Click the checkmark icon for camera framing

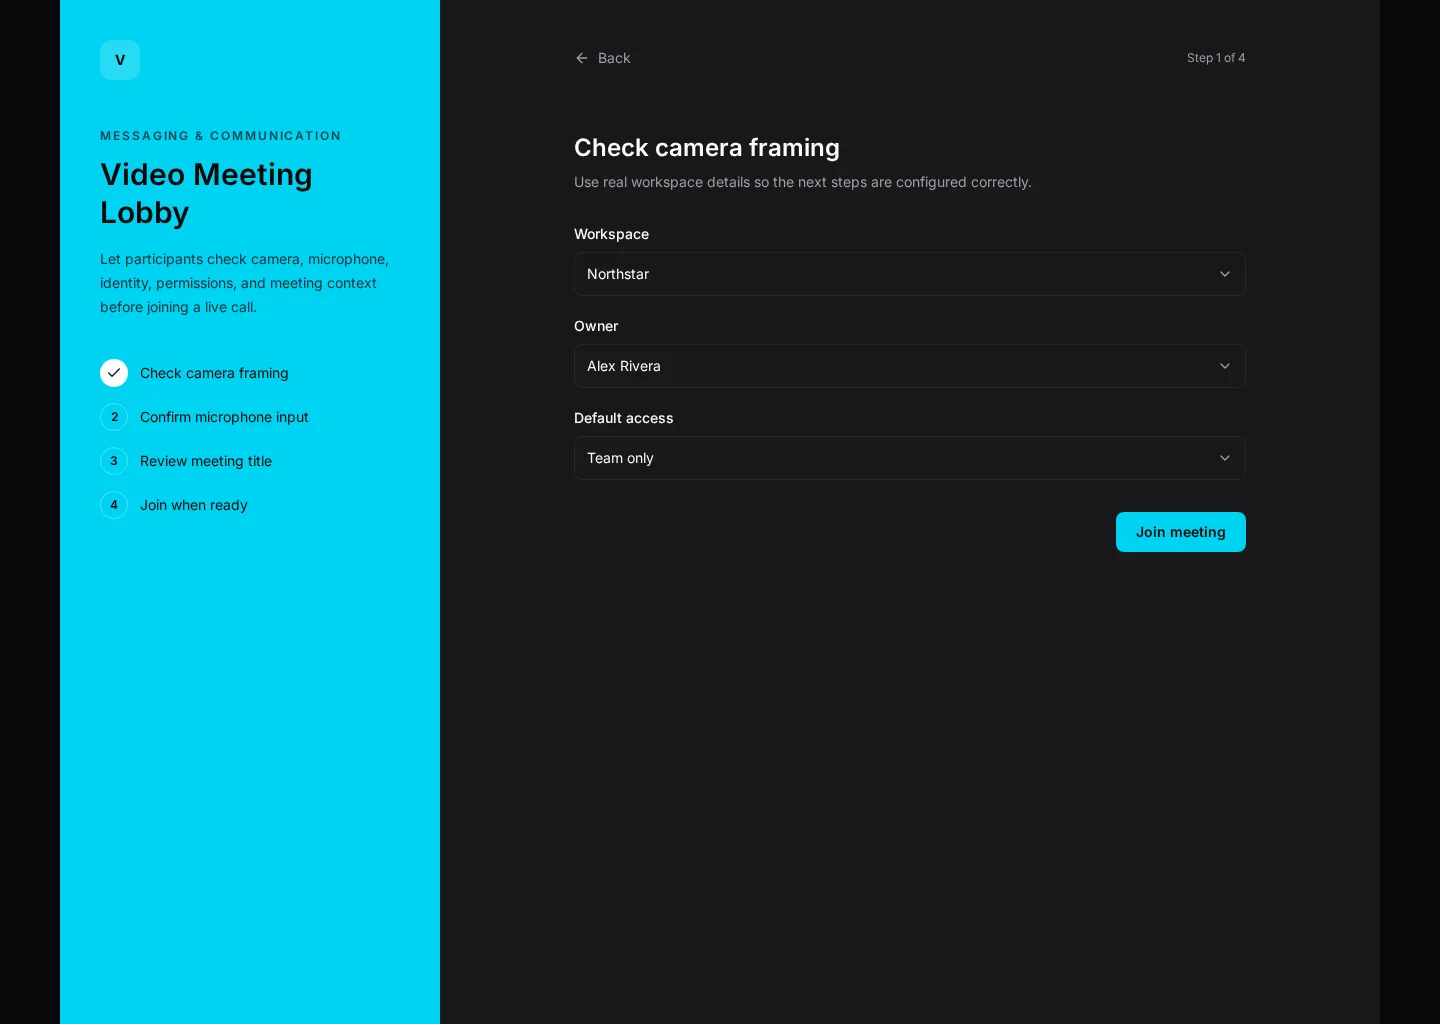click(114, 373)
